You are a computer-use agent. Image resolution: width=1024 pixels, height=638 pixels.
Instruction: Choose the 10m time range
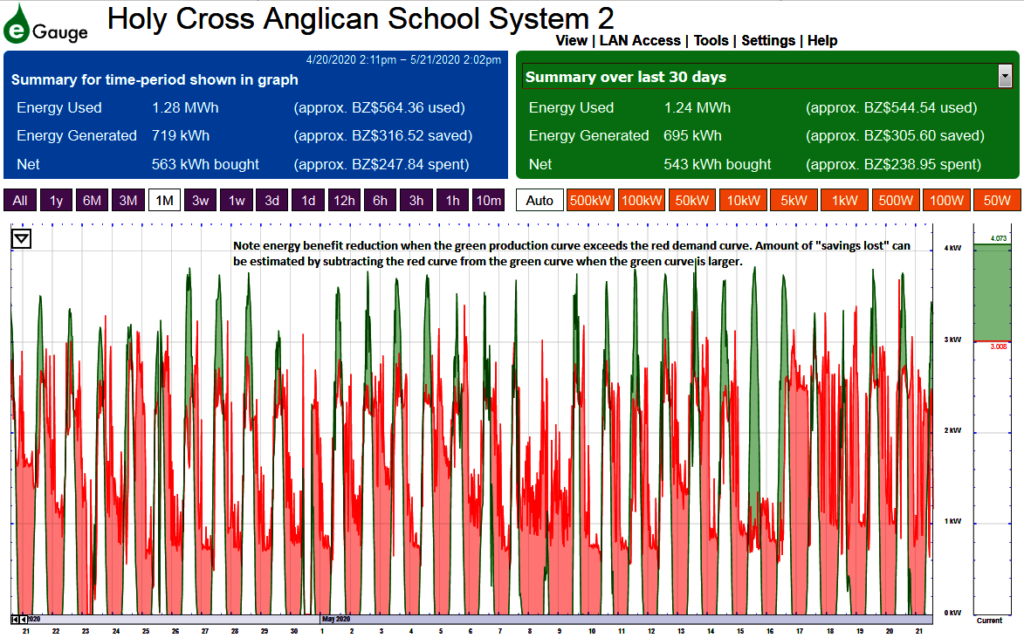pyautogui.click(x=488, y=200)
